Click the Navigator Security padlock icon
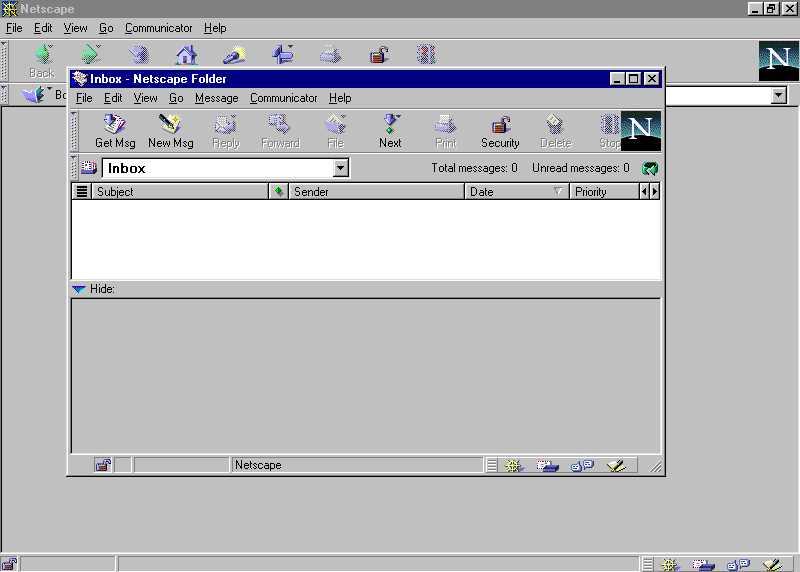The width and height of the screenshot is (800, 572). click(x=379, y=55)
